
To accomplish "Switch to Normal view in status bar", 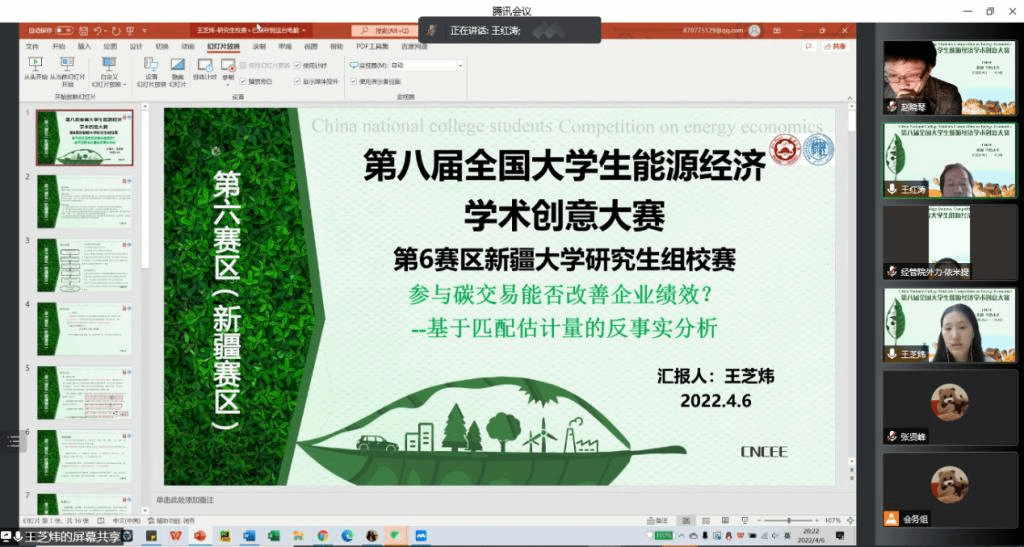I will click(x=685, y=520).
